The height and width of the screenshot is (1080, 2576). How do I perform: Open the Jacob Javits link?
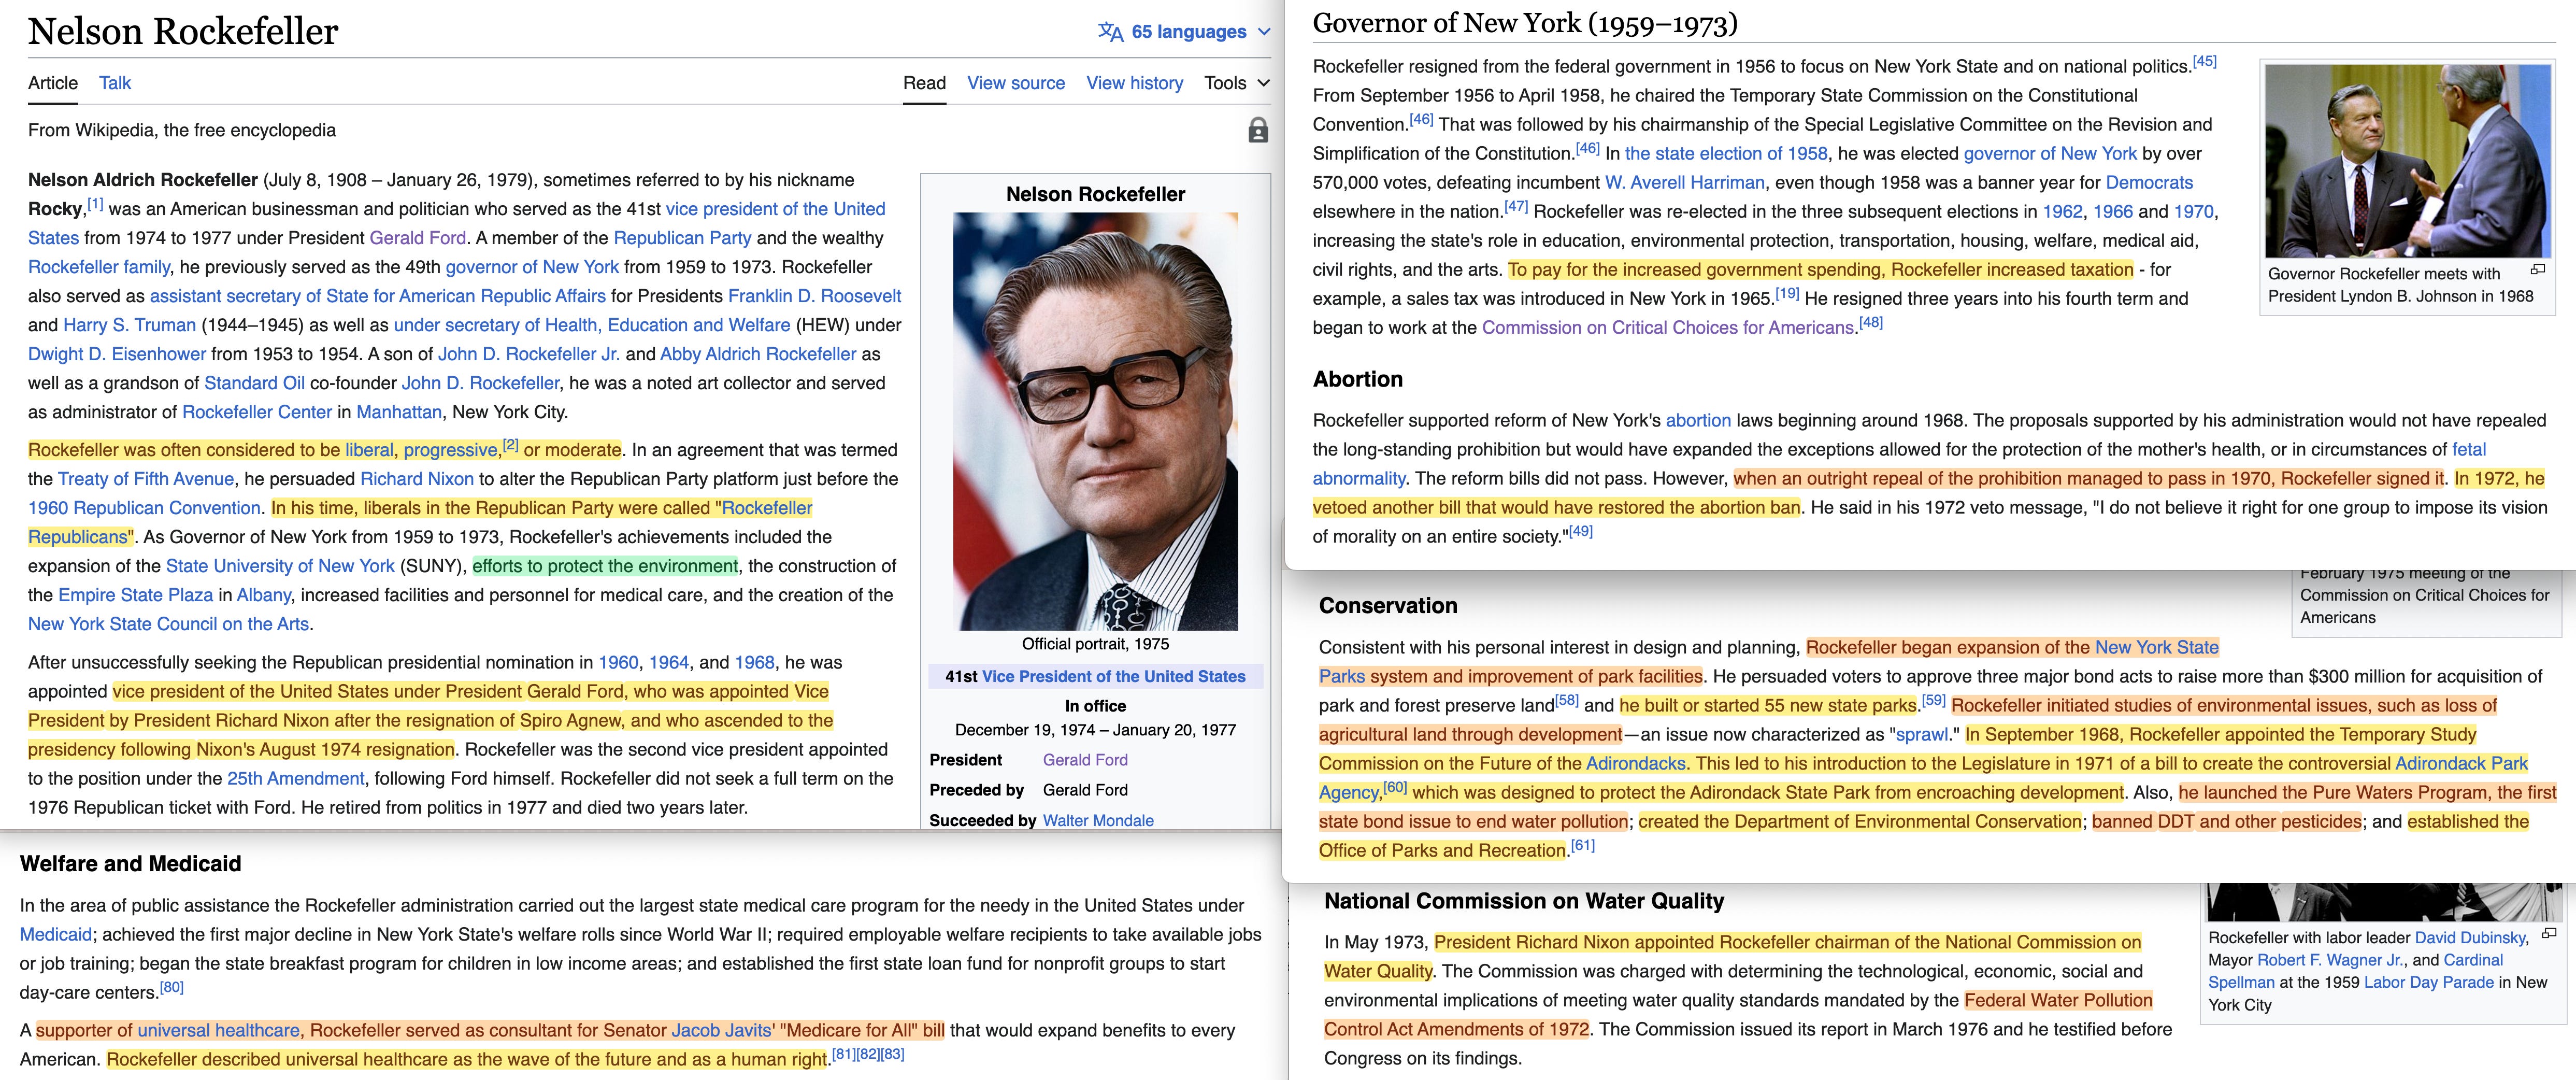tap(722, 1031)
